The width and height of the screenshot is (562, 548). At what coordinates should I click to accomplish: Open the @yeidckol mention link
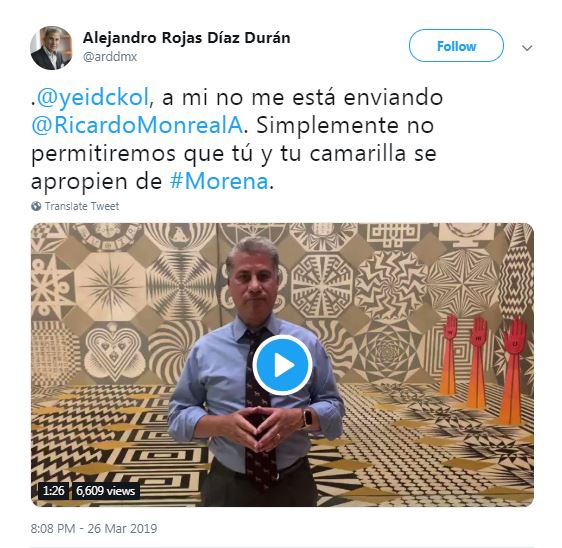(93, 97)
